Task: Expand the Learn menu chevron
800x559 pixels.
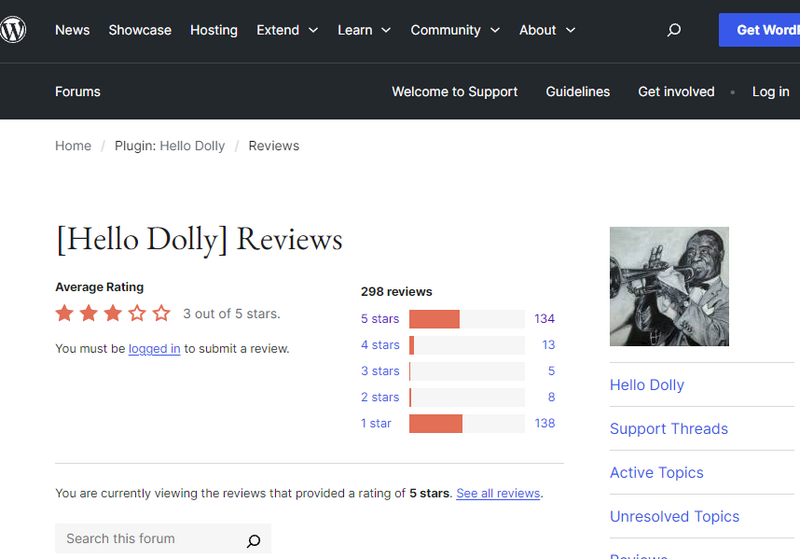Action: 386,30
